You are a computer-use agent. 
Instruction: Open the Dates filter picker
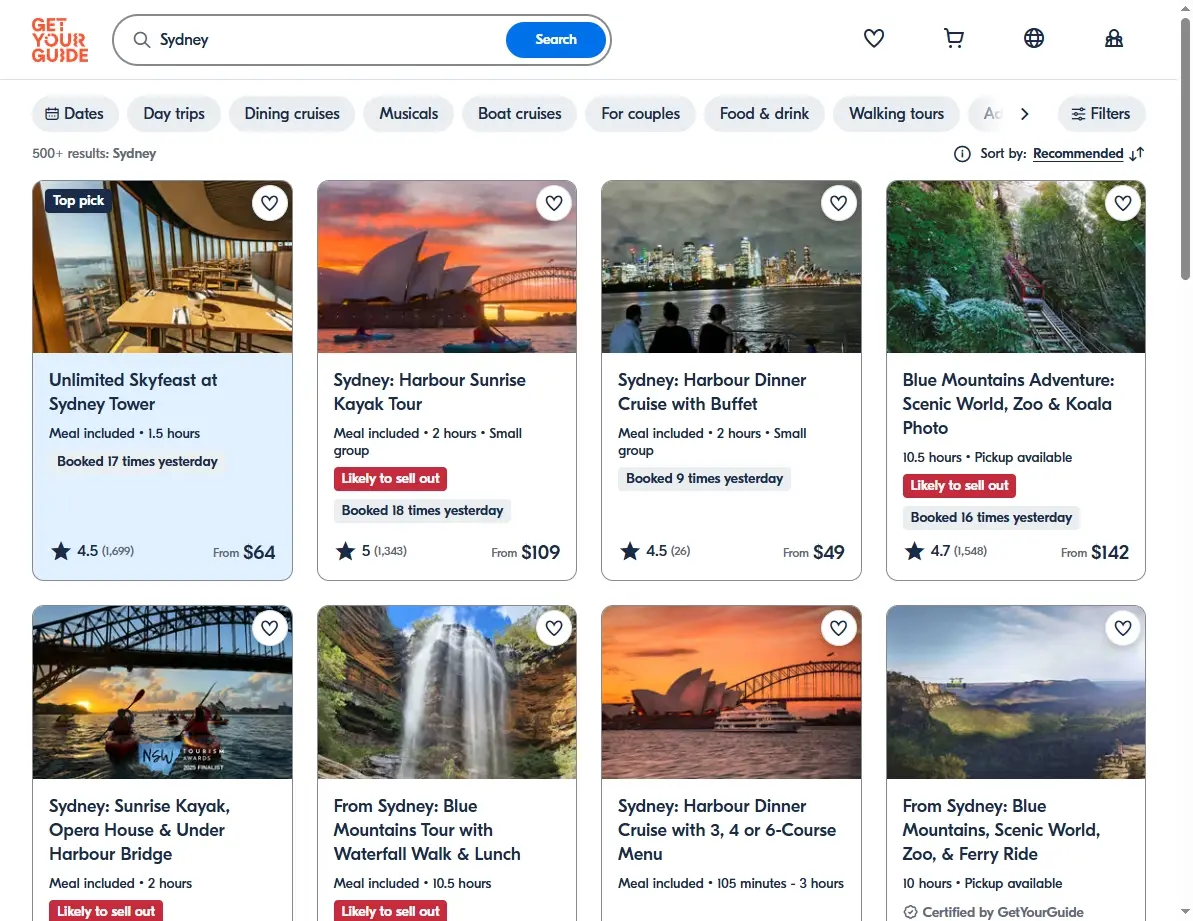(75, 113)
